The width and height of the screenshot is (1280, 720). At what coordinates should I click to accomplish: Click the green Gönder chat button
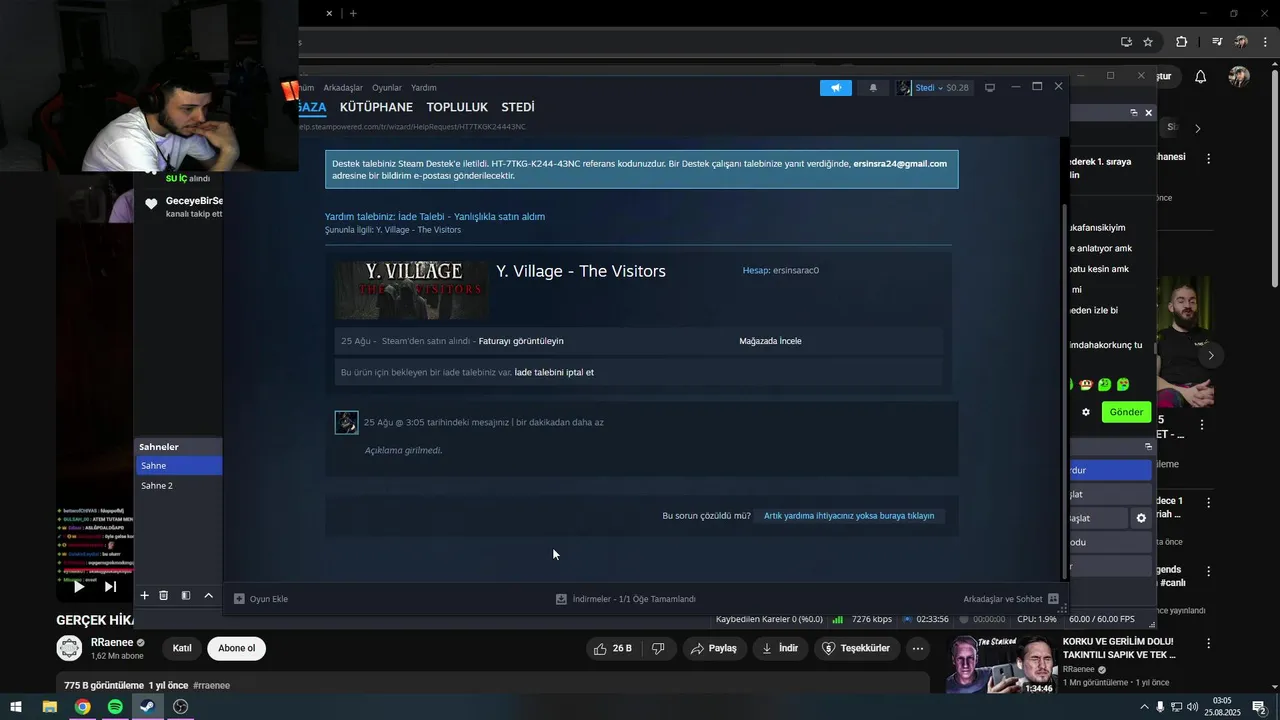coord(1126,412)
